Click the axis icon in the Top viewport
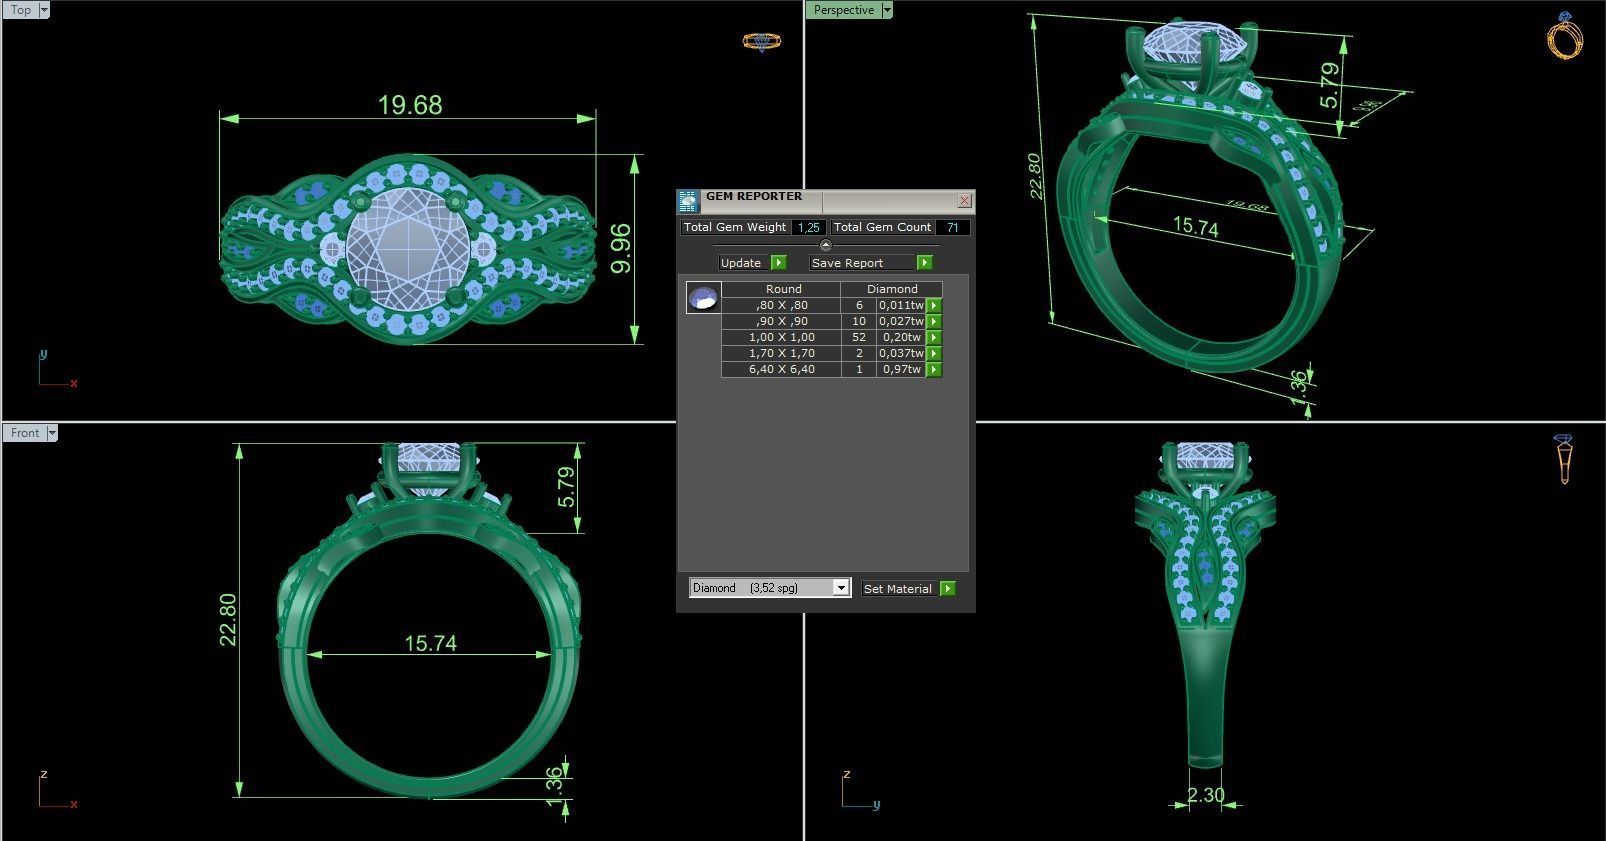 click(x=57, y=369)
